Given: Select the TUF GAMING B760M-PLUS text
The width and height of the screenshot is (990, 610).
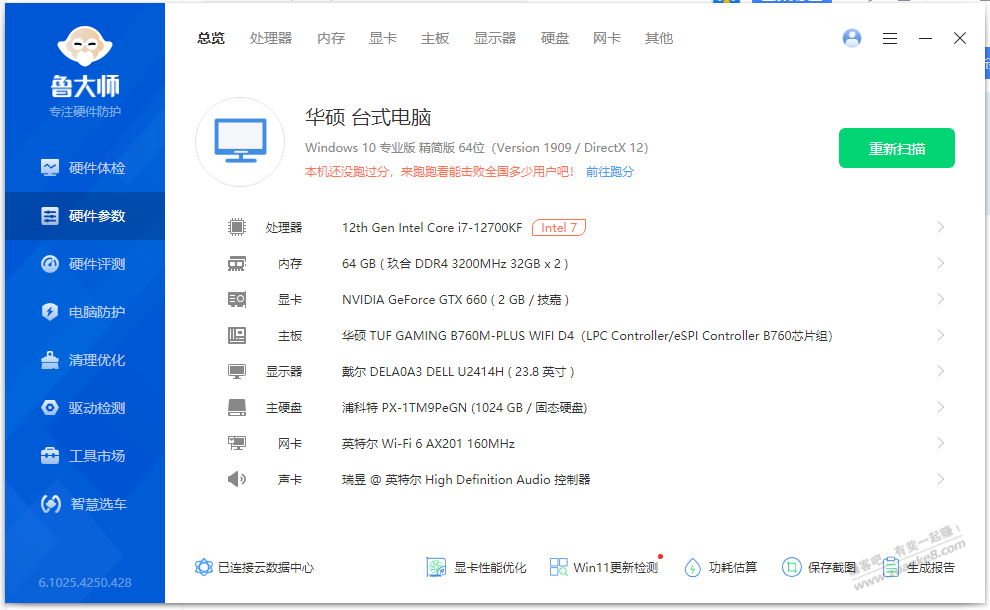Looking at the screenshot, I should click(587, 336).
